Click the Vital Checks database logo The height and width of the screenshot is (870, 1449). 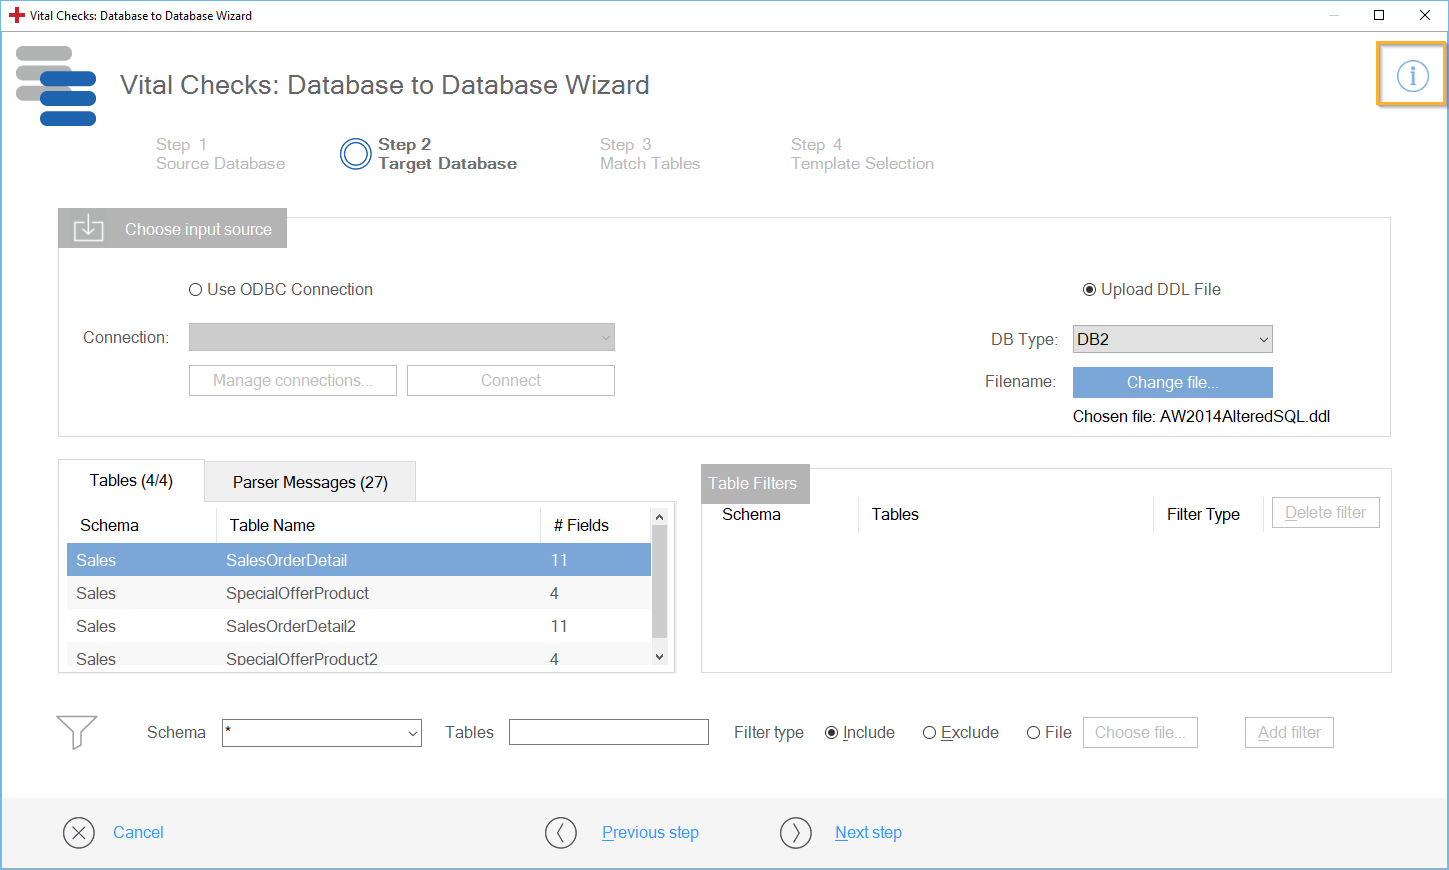pos(57,86)
